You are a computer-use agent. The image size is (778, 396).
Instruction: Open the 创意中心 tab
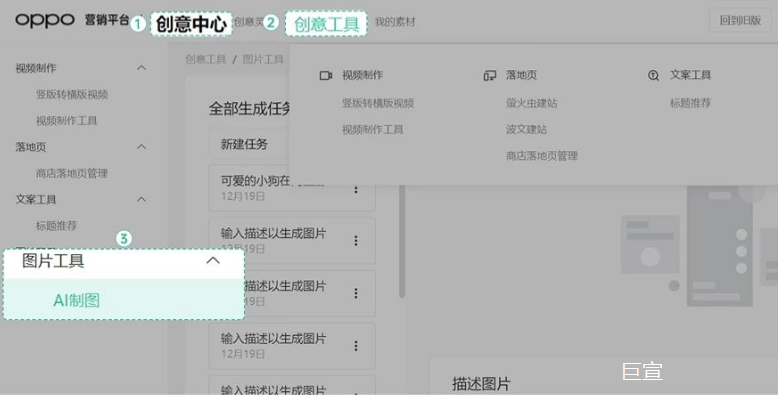(191, 23)
